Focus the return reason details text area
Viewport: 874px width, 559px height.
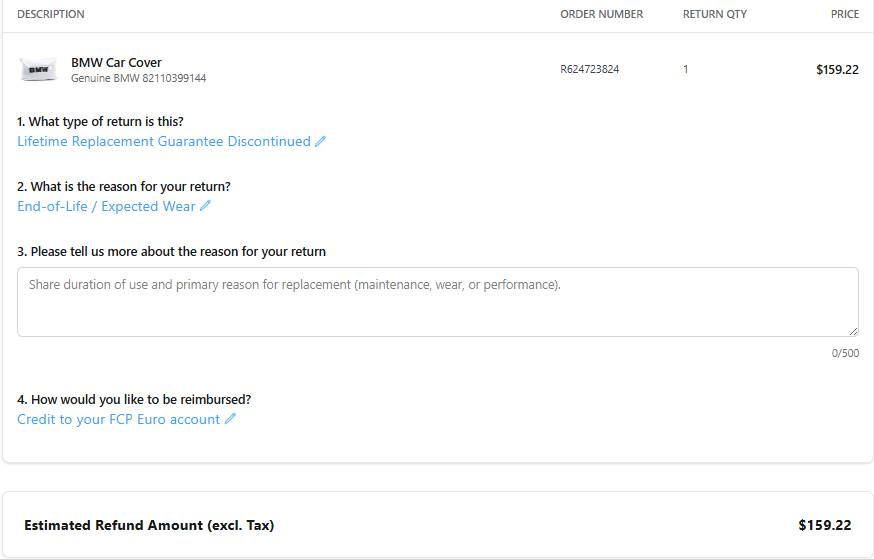coord(438,302)
